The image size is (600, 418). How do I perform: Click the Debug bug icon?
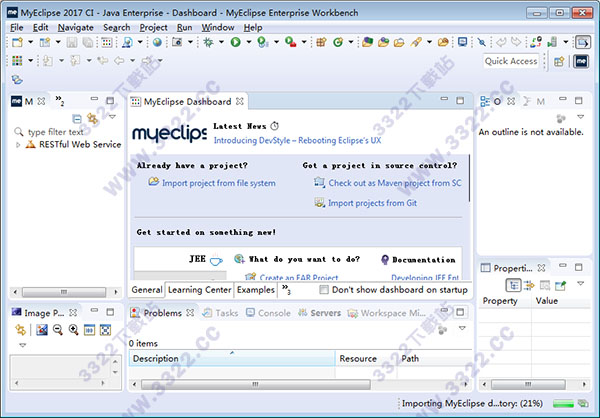pos(208,42)
